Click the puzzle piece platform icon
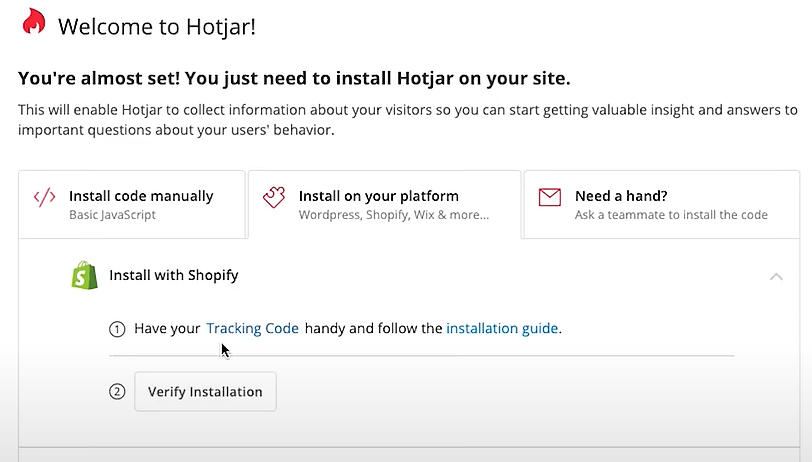The width and height of the screenshot is (812, 462). pyautogui.click(x=274, y=197)
